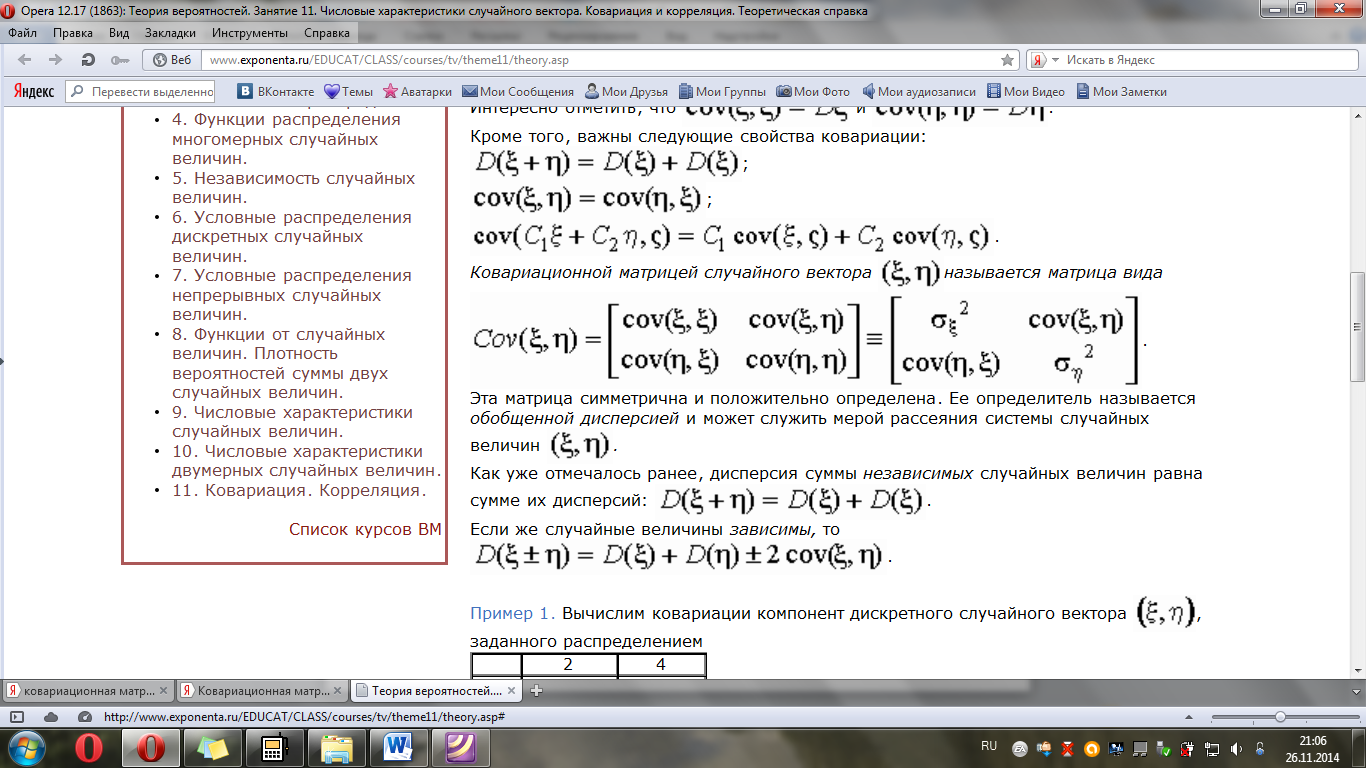1366x768 pixels.
Task: Open link 10. Числовые характеристики двумерных
Action: 307,461
